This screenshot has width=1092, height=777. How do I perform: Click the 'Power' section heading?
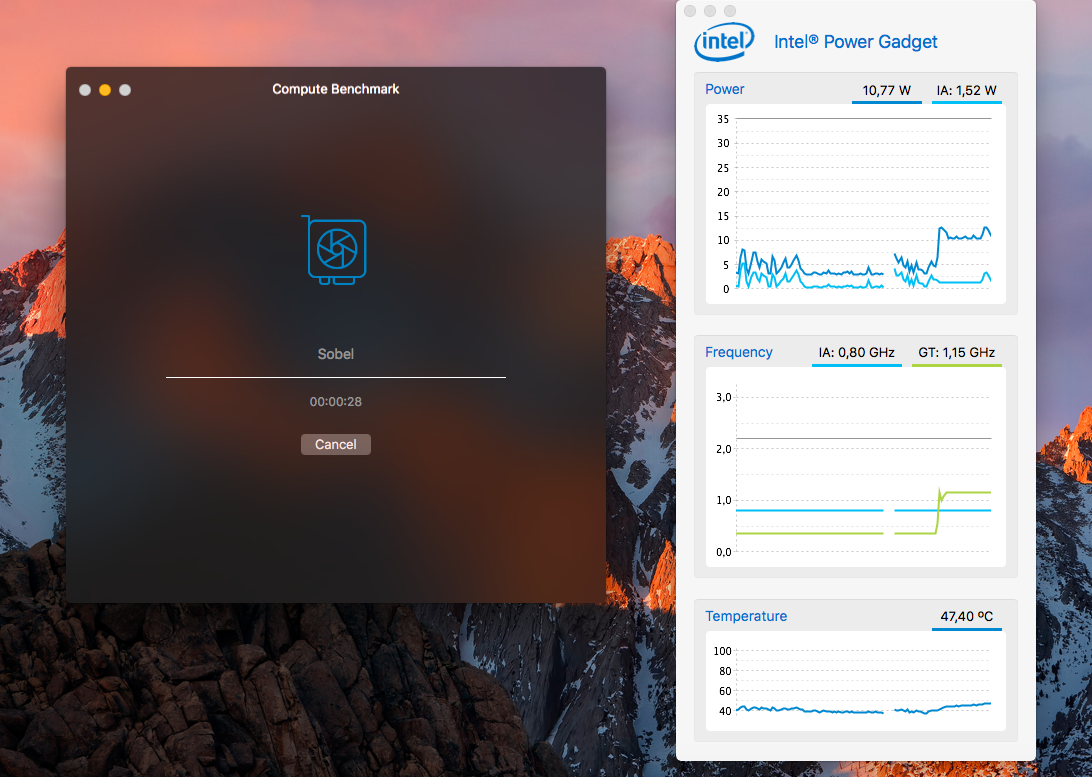point(724,89)
